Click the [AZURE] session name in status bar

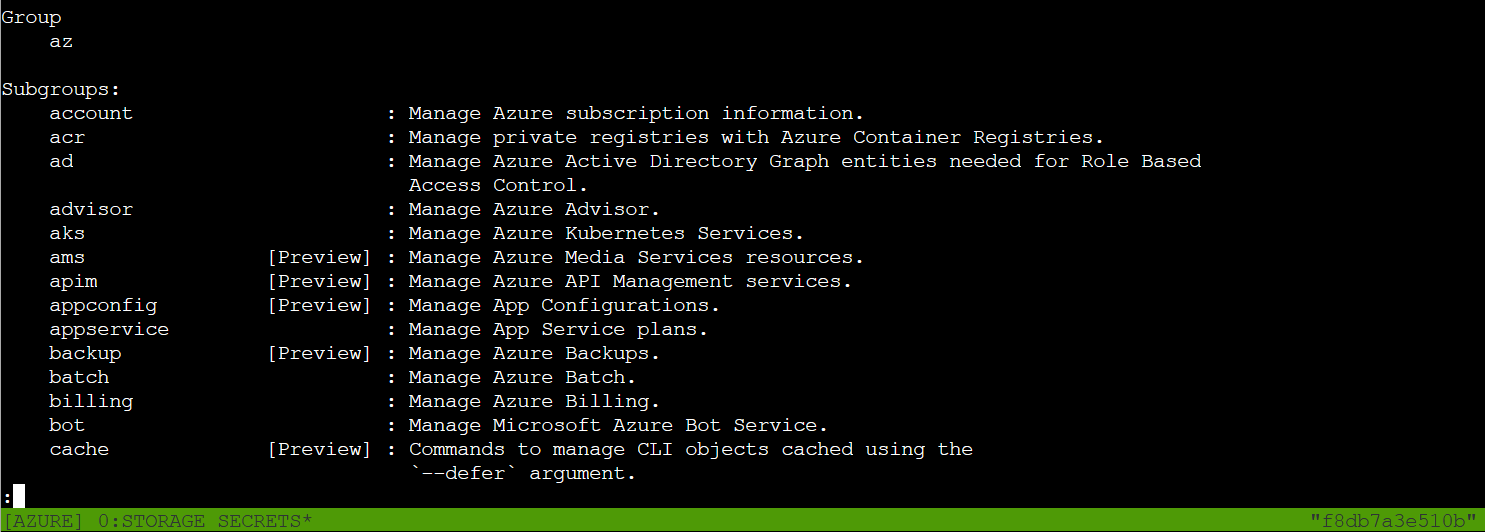[x=43, y=521]
